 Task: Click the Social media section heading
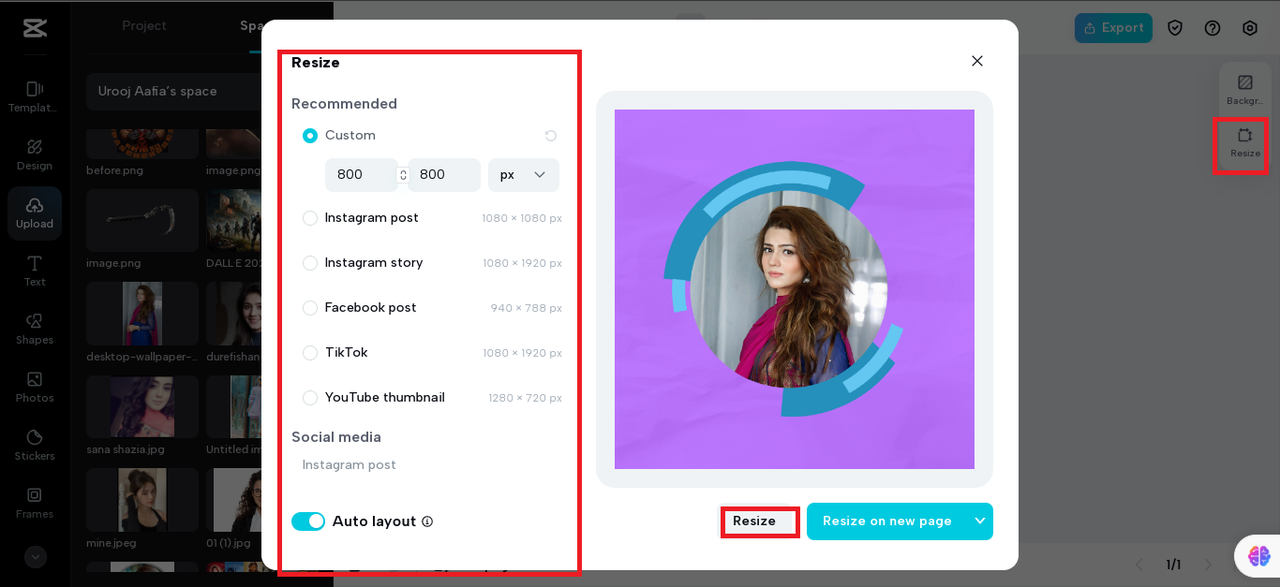click(x=336, y=437)
